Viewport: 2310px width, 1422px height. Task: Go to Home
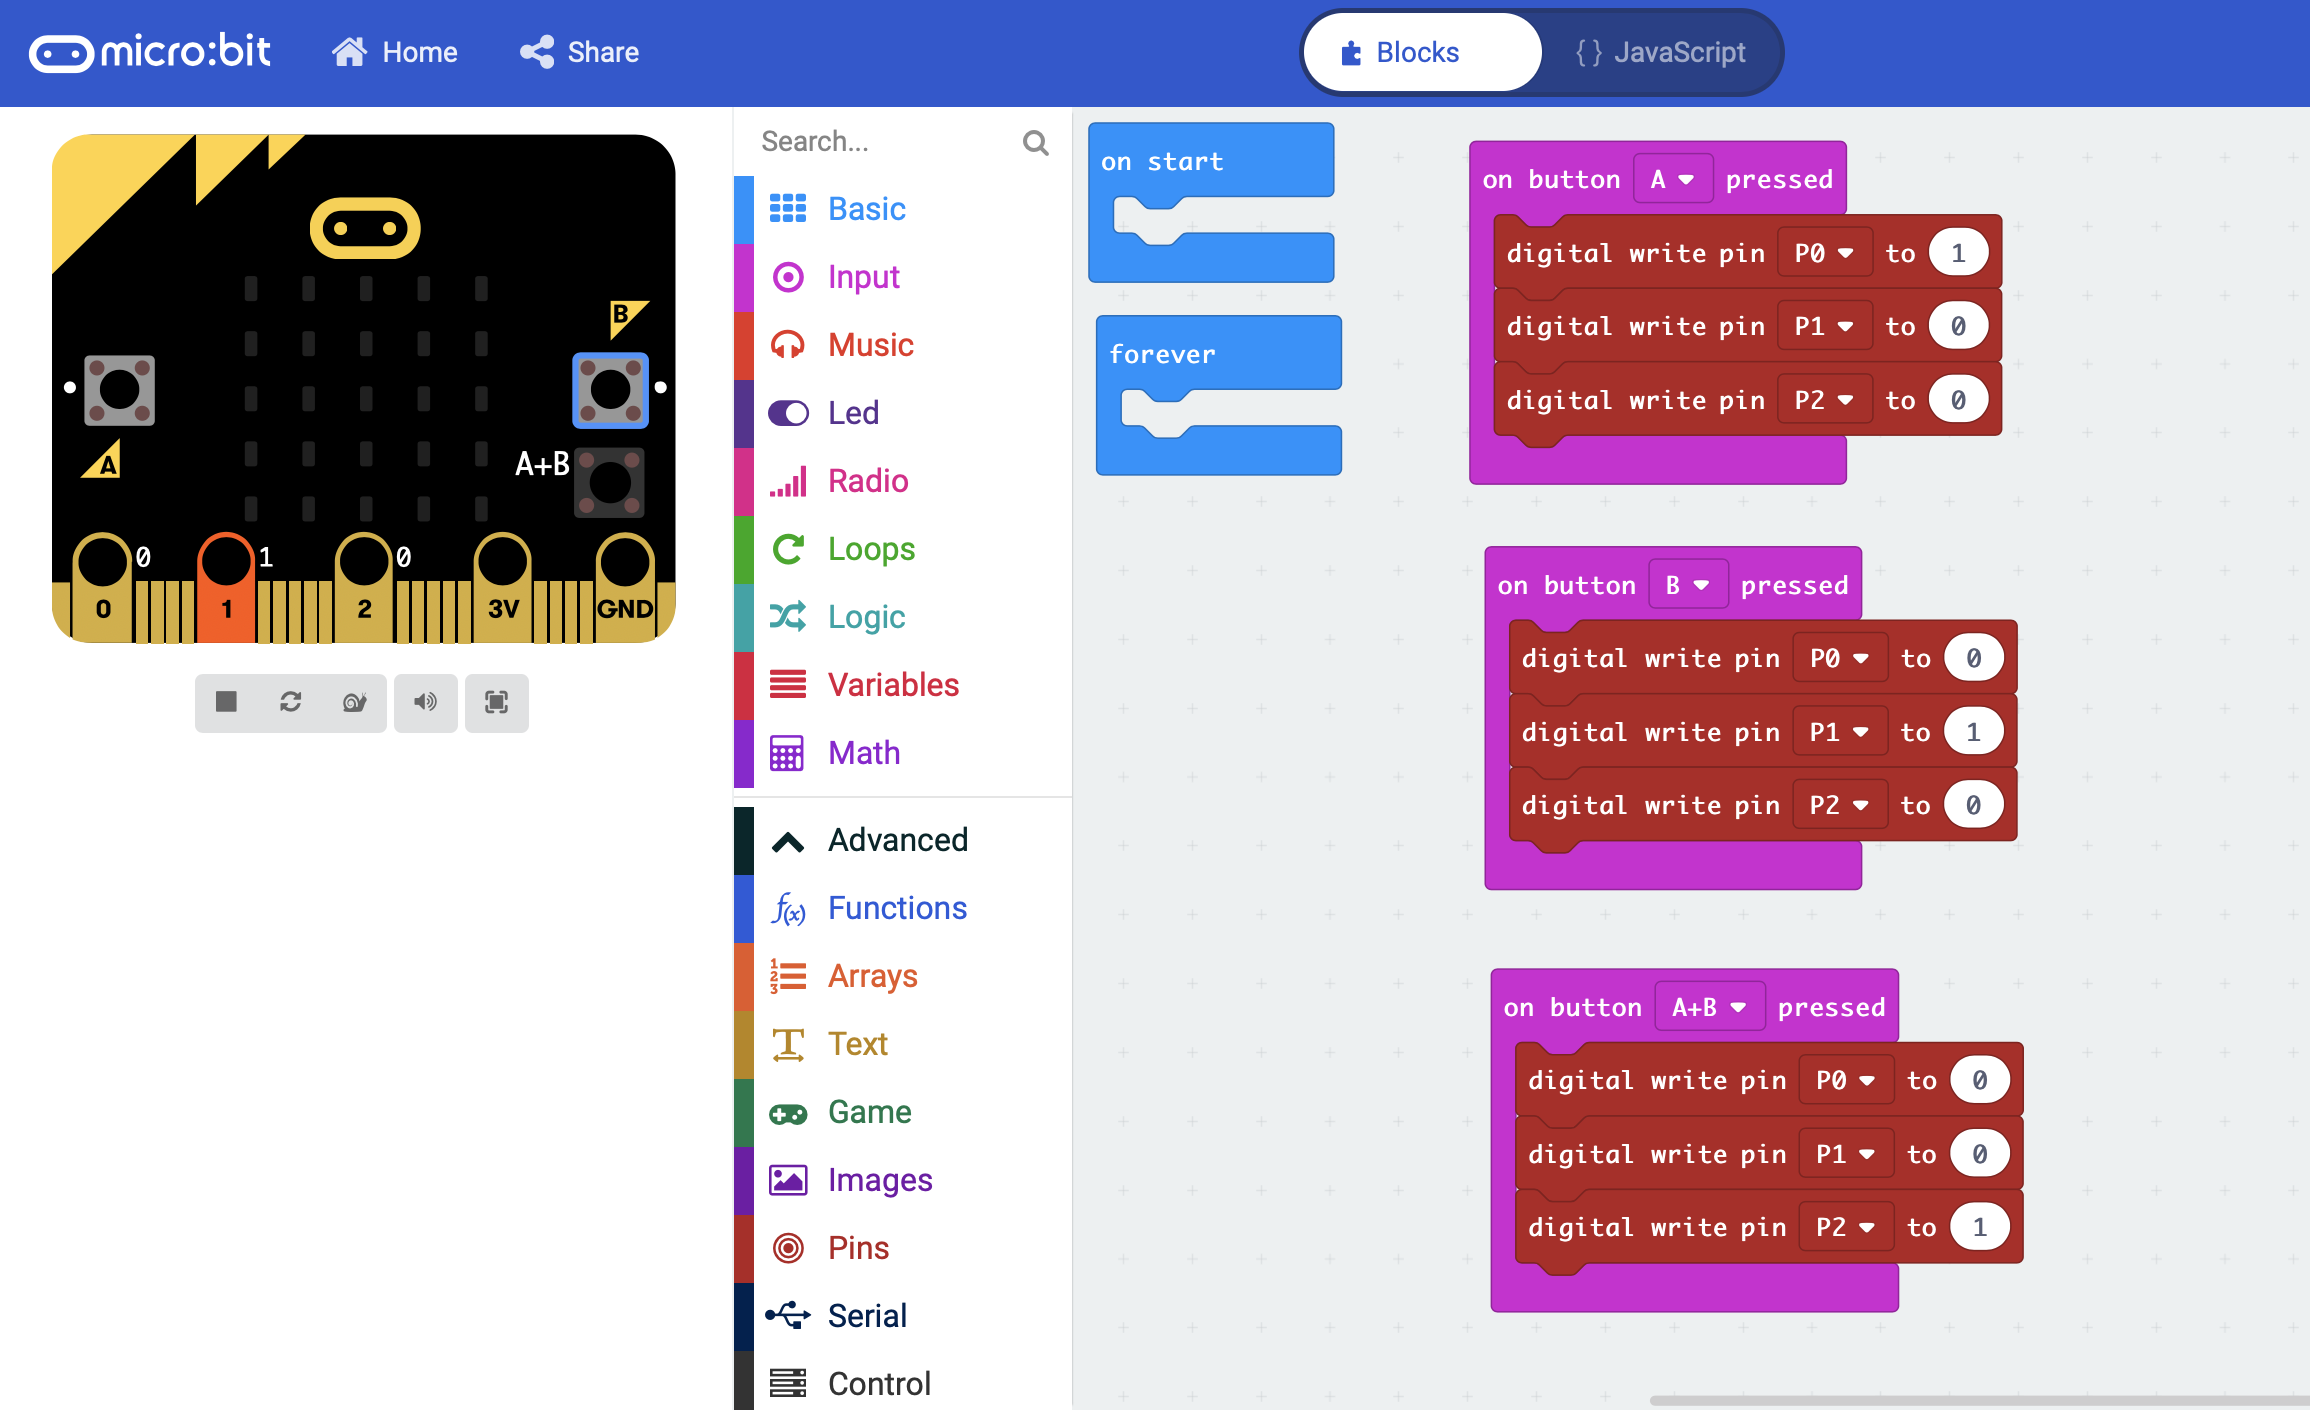(395, 52)
